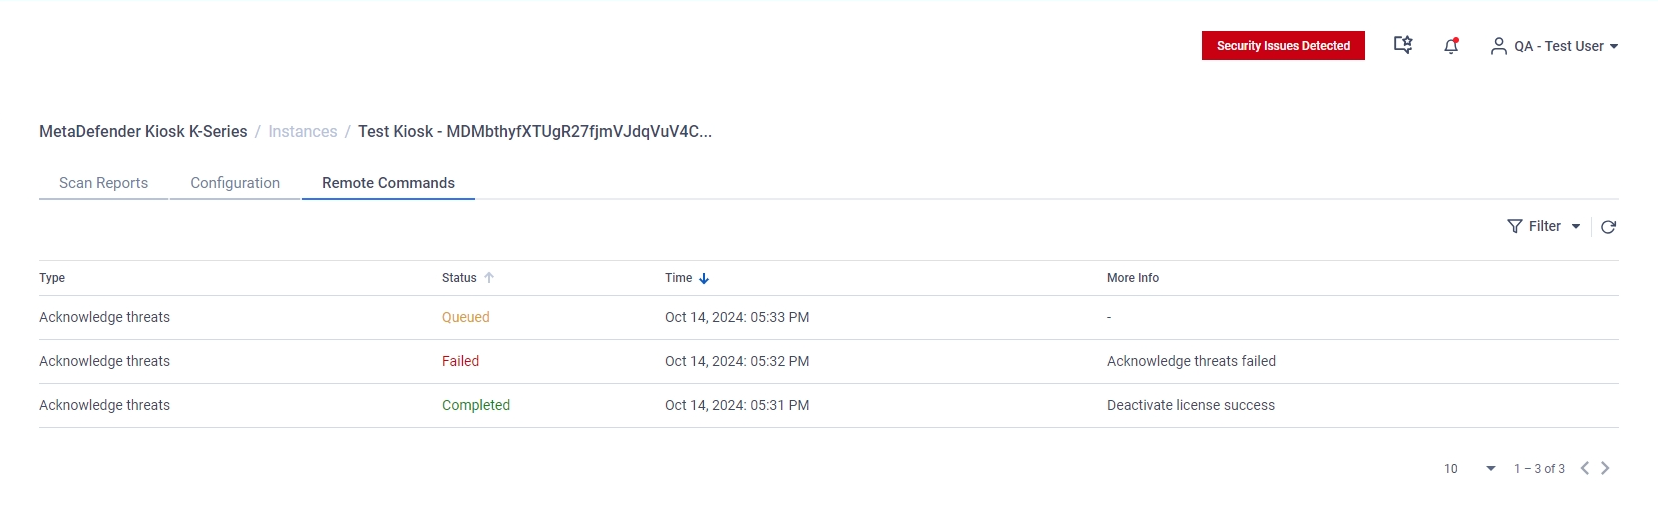The width and height of the screenshot is (1658, 524).
Task: Click the Security Issues Detected button
Action: pos(1283,46)
